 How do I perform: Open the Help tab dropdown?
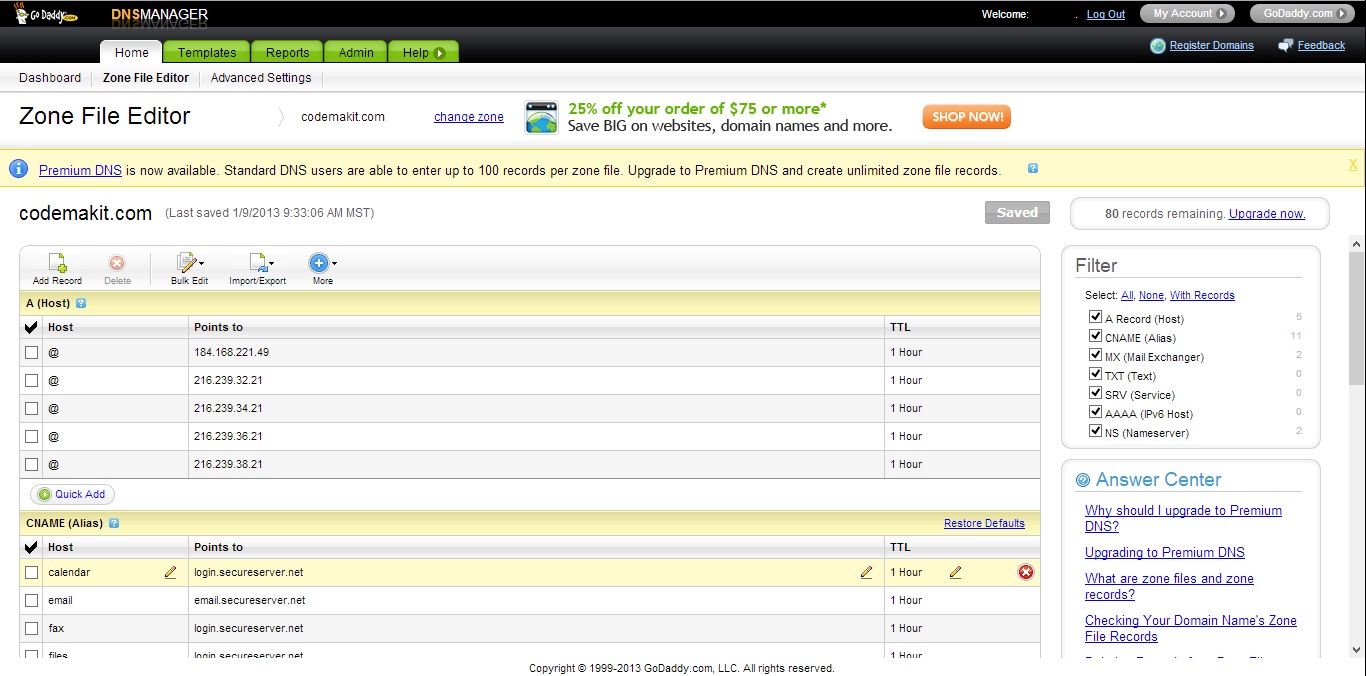423,53
